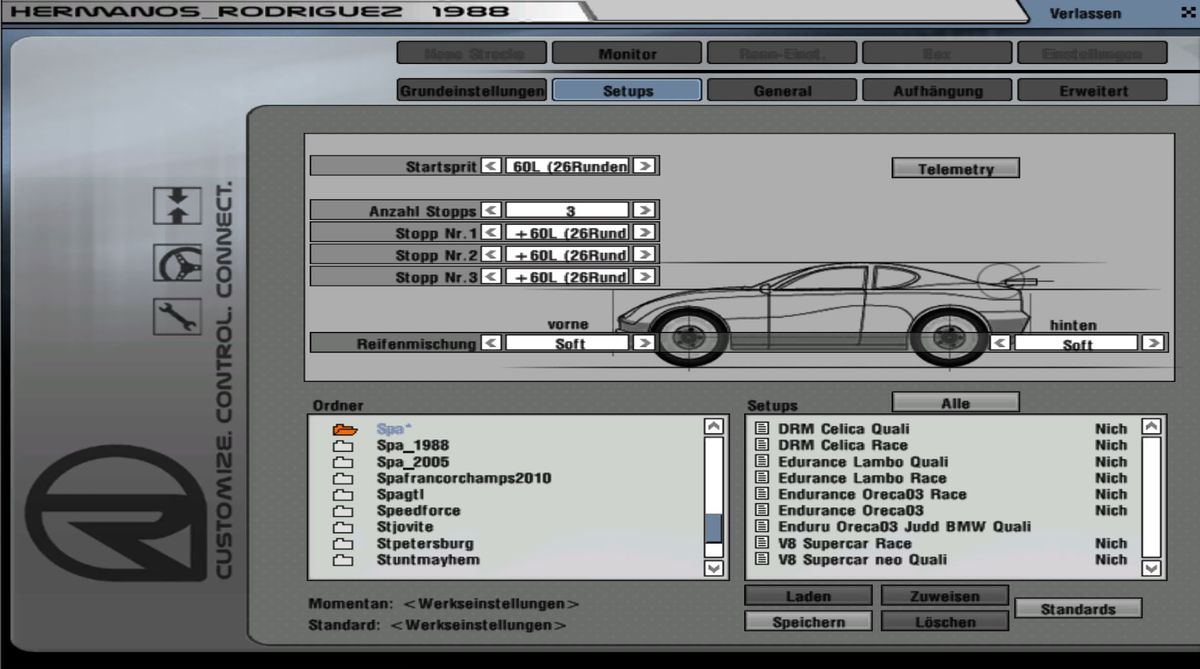The width and height of the screenshot is (1200, 669).
Task: Click the up-down arrows icon in sidebar
Action: (x=177, y=206)
